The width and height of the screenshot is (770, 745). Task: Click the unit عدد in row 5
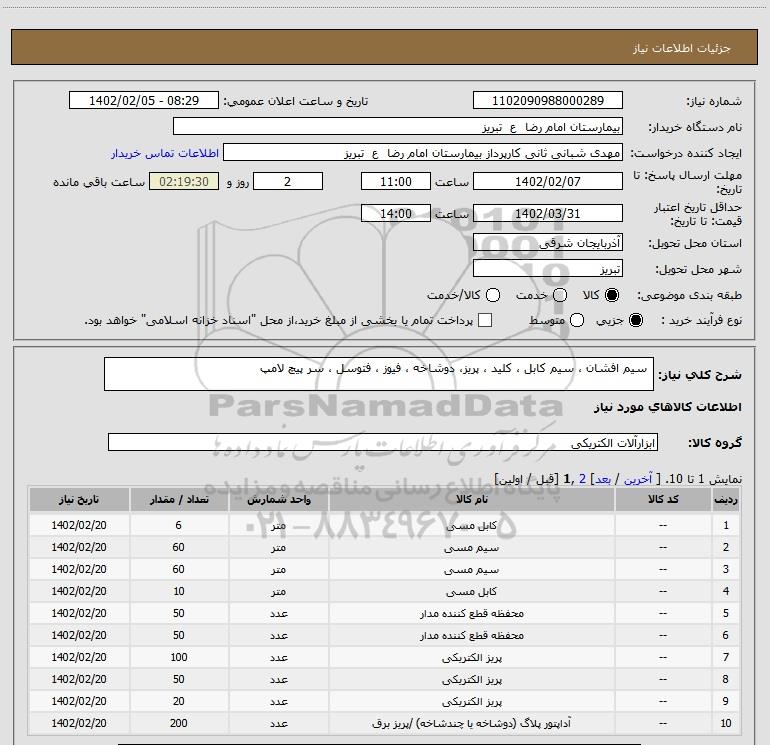pos(278,613)
